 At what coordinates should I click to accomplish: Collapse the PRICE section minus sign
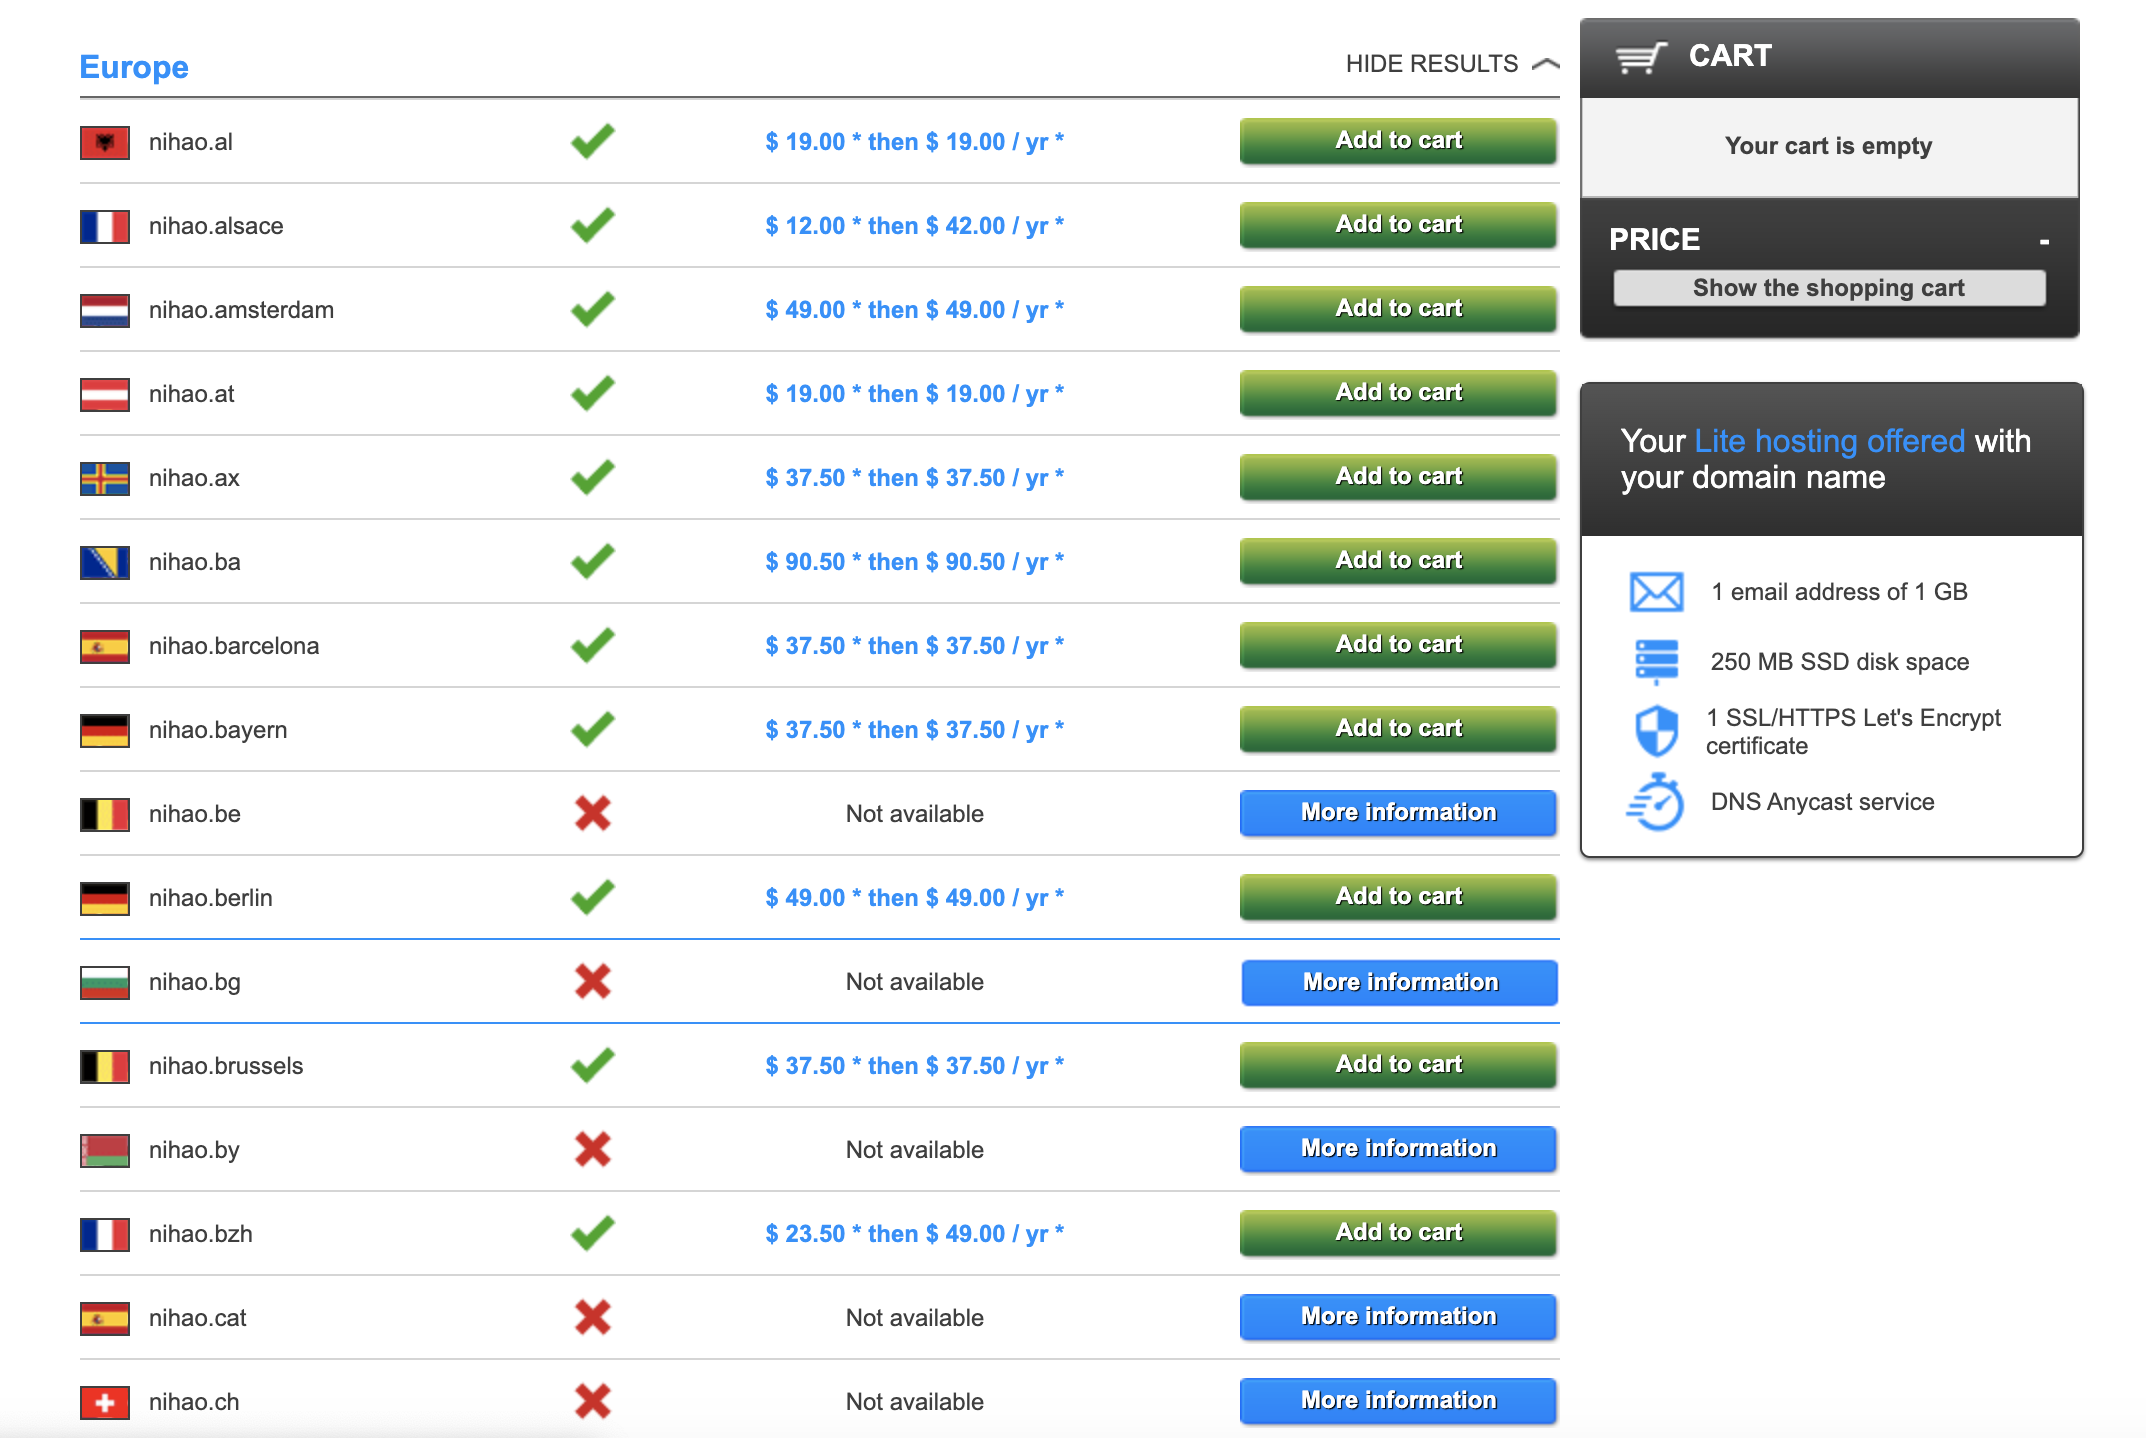(2044, 241)
